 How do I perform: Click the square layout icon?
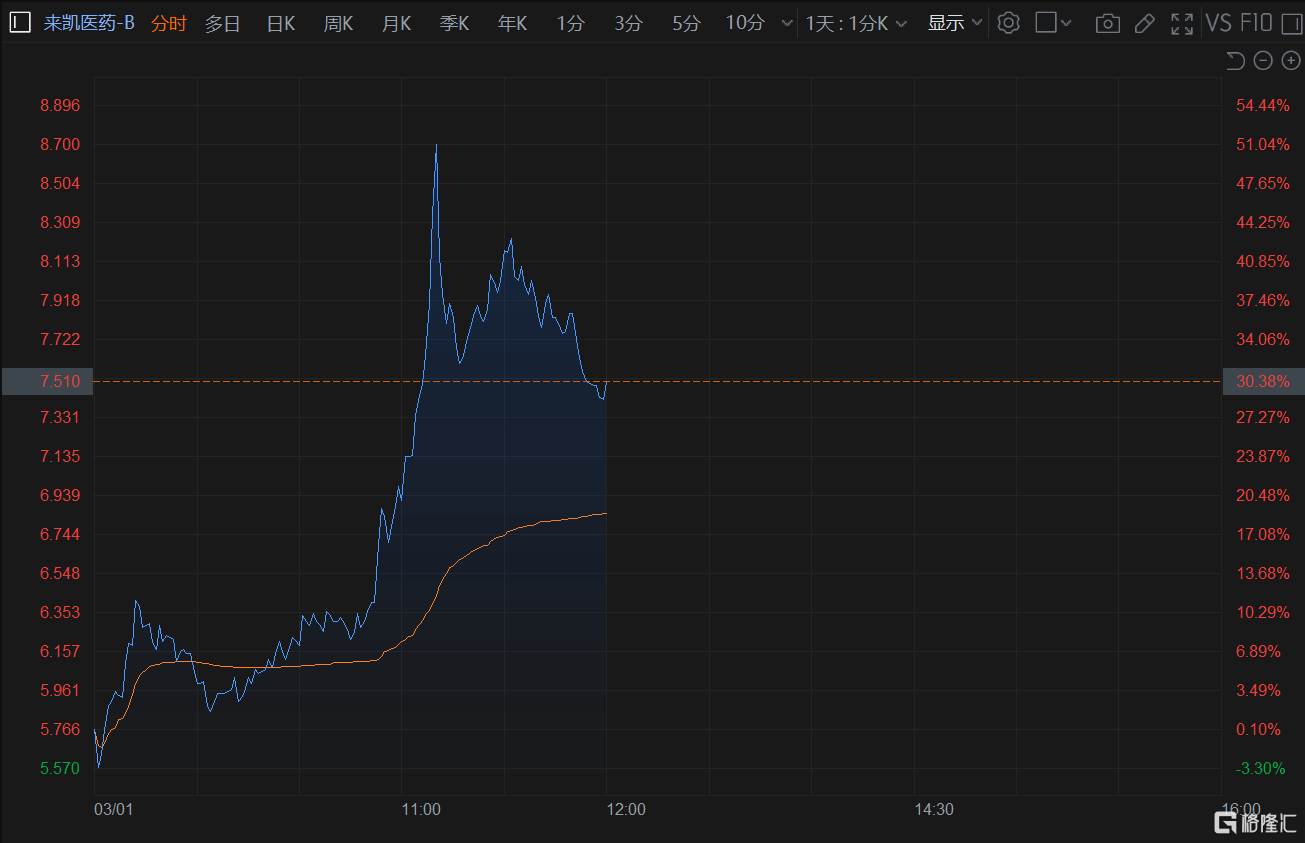point(1046,23)
